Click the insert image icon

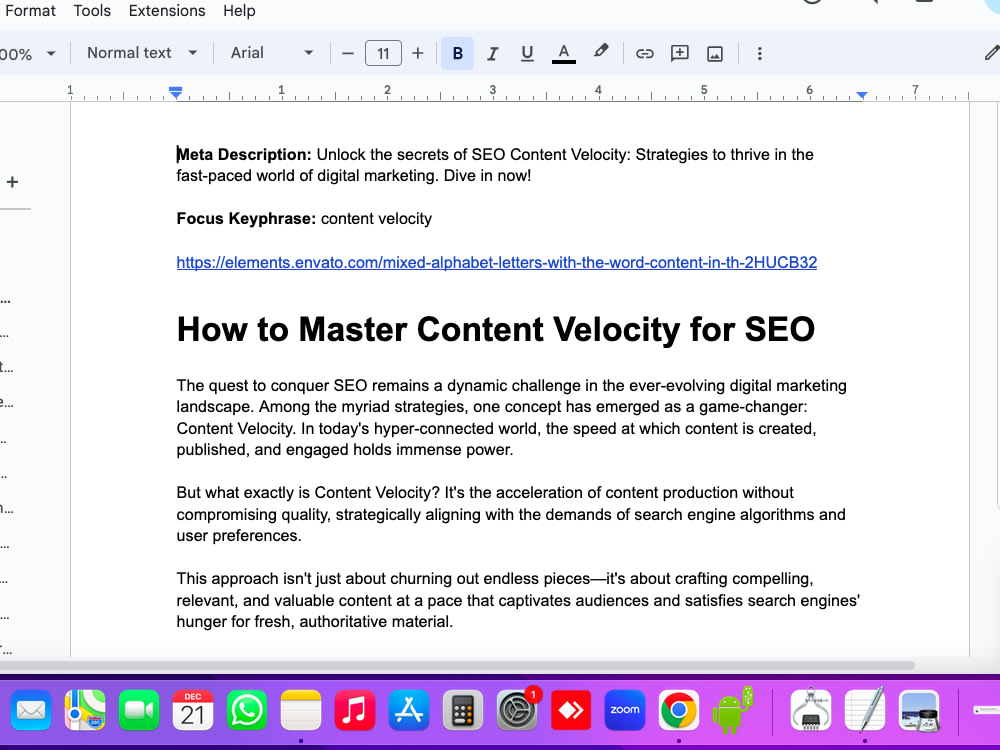coord(715,54)
